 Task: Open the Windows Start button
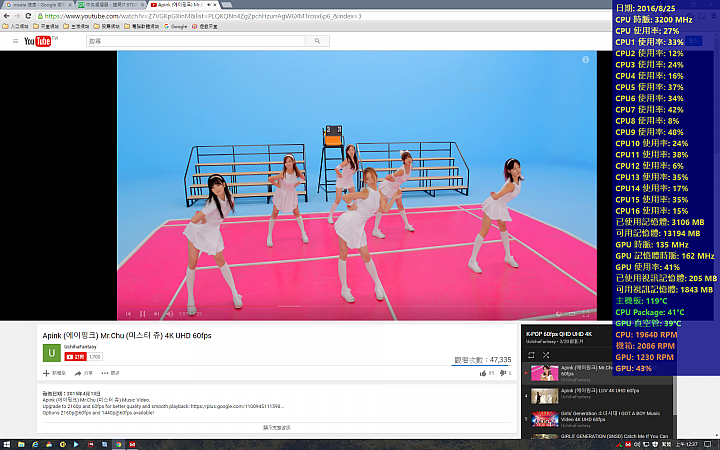click(x=7, y=444)
